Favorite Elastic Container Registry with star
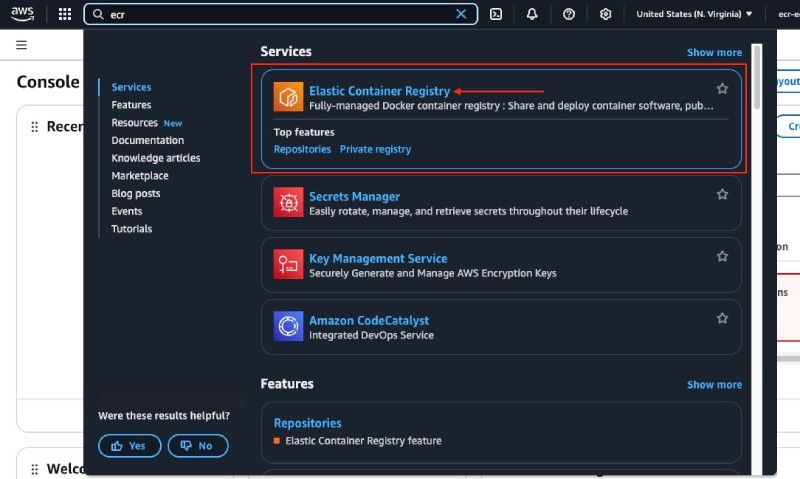800x479 pixels. point(722,89)
